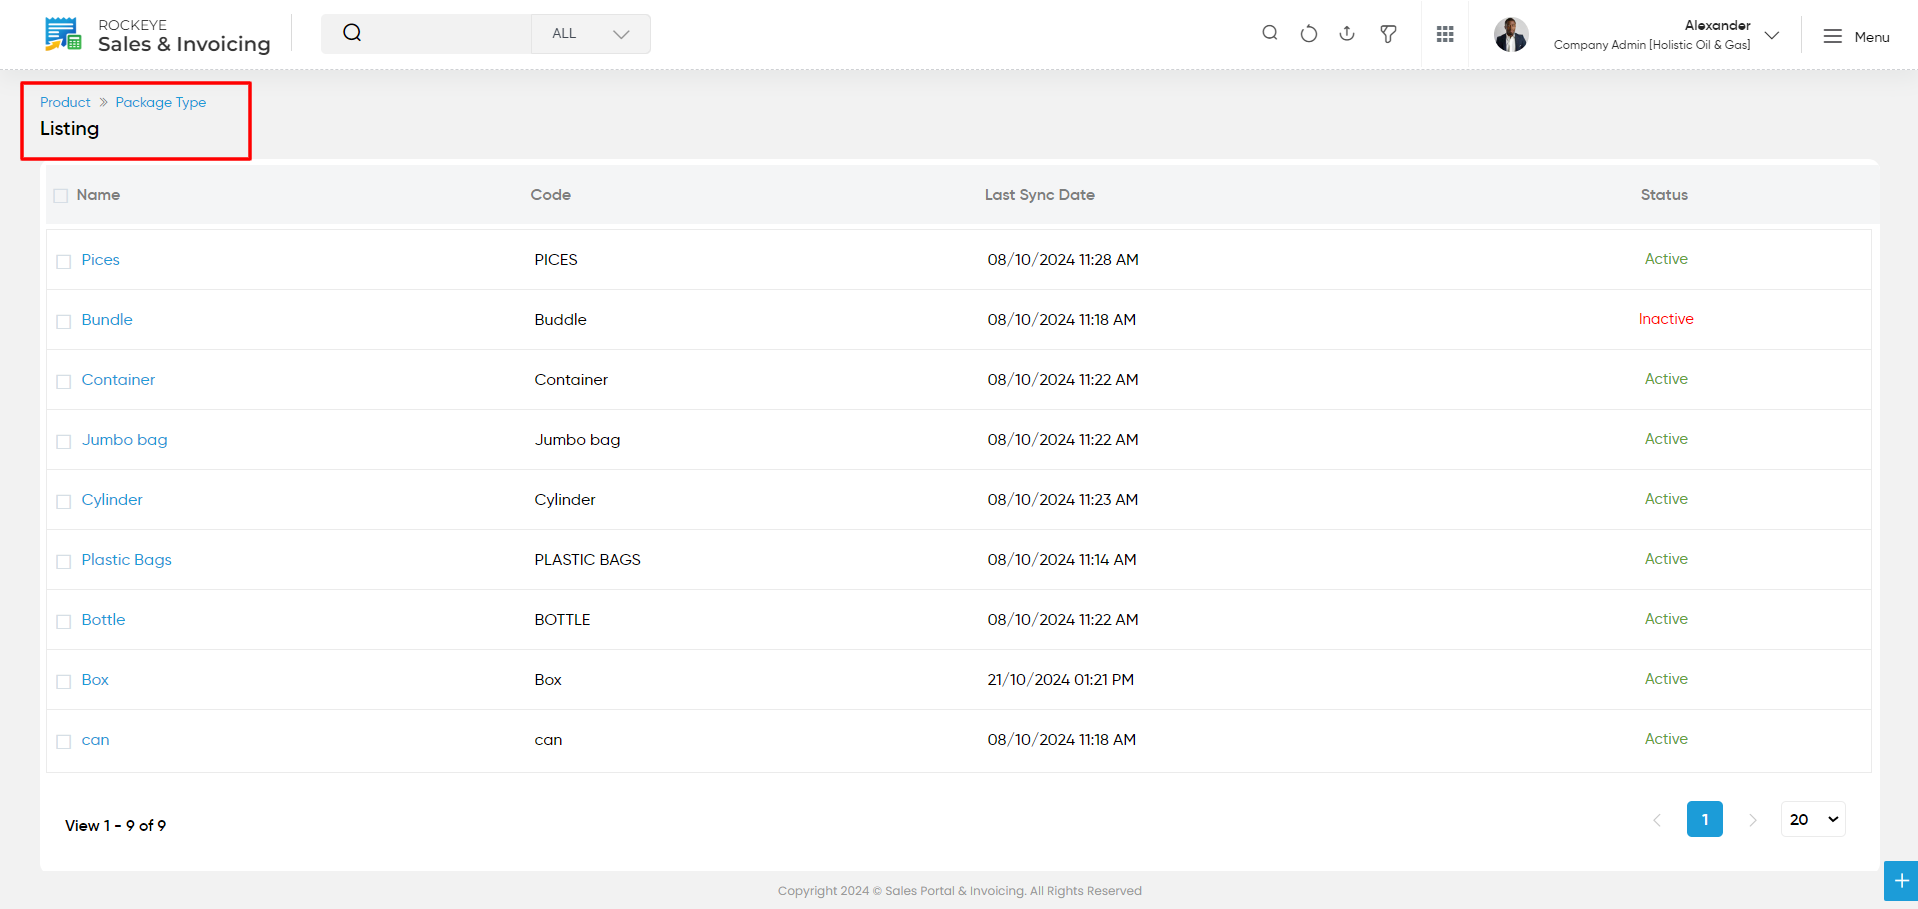Click the Product breadcrumb link
This screenshot has width=1918, height=909.
tap(65, 102)
